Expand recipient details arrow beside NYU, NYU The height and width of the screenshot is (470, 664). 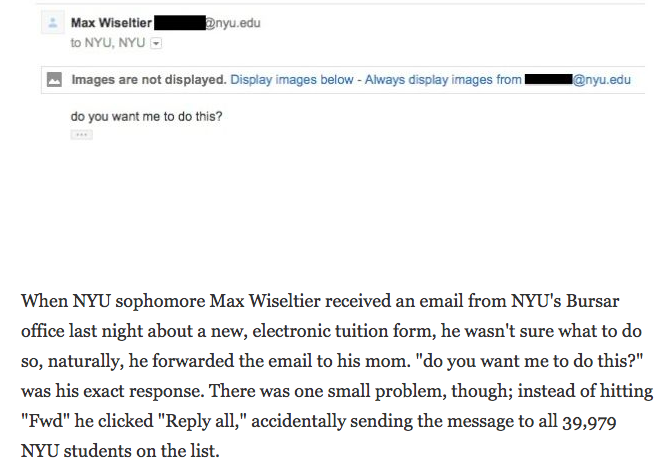click(x=156, y=43)
